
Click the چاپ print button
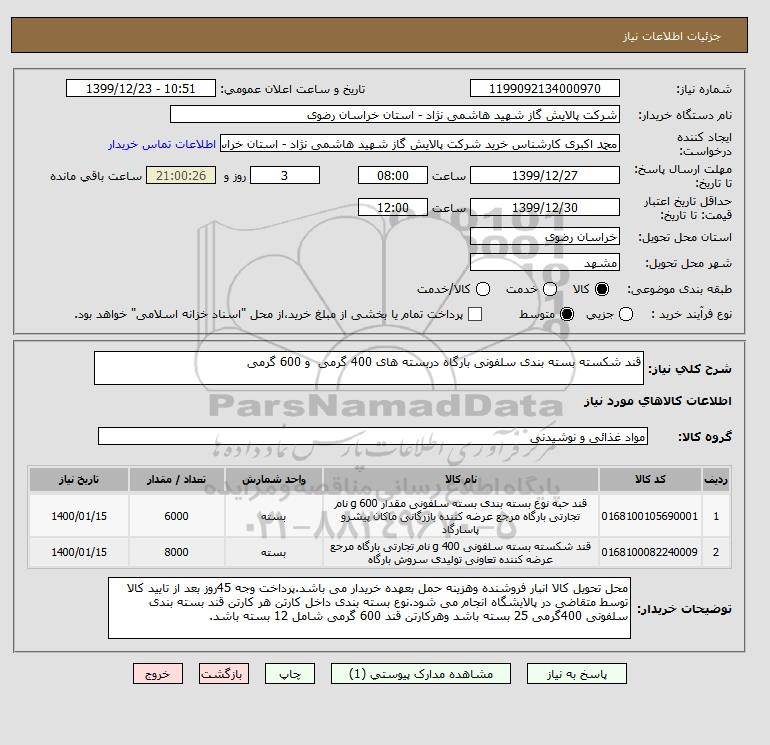click(290, 674)
